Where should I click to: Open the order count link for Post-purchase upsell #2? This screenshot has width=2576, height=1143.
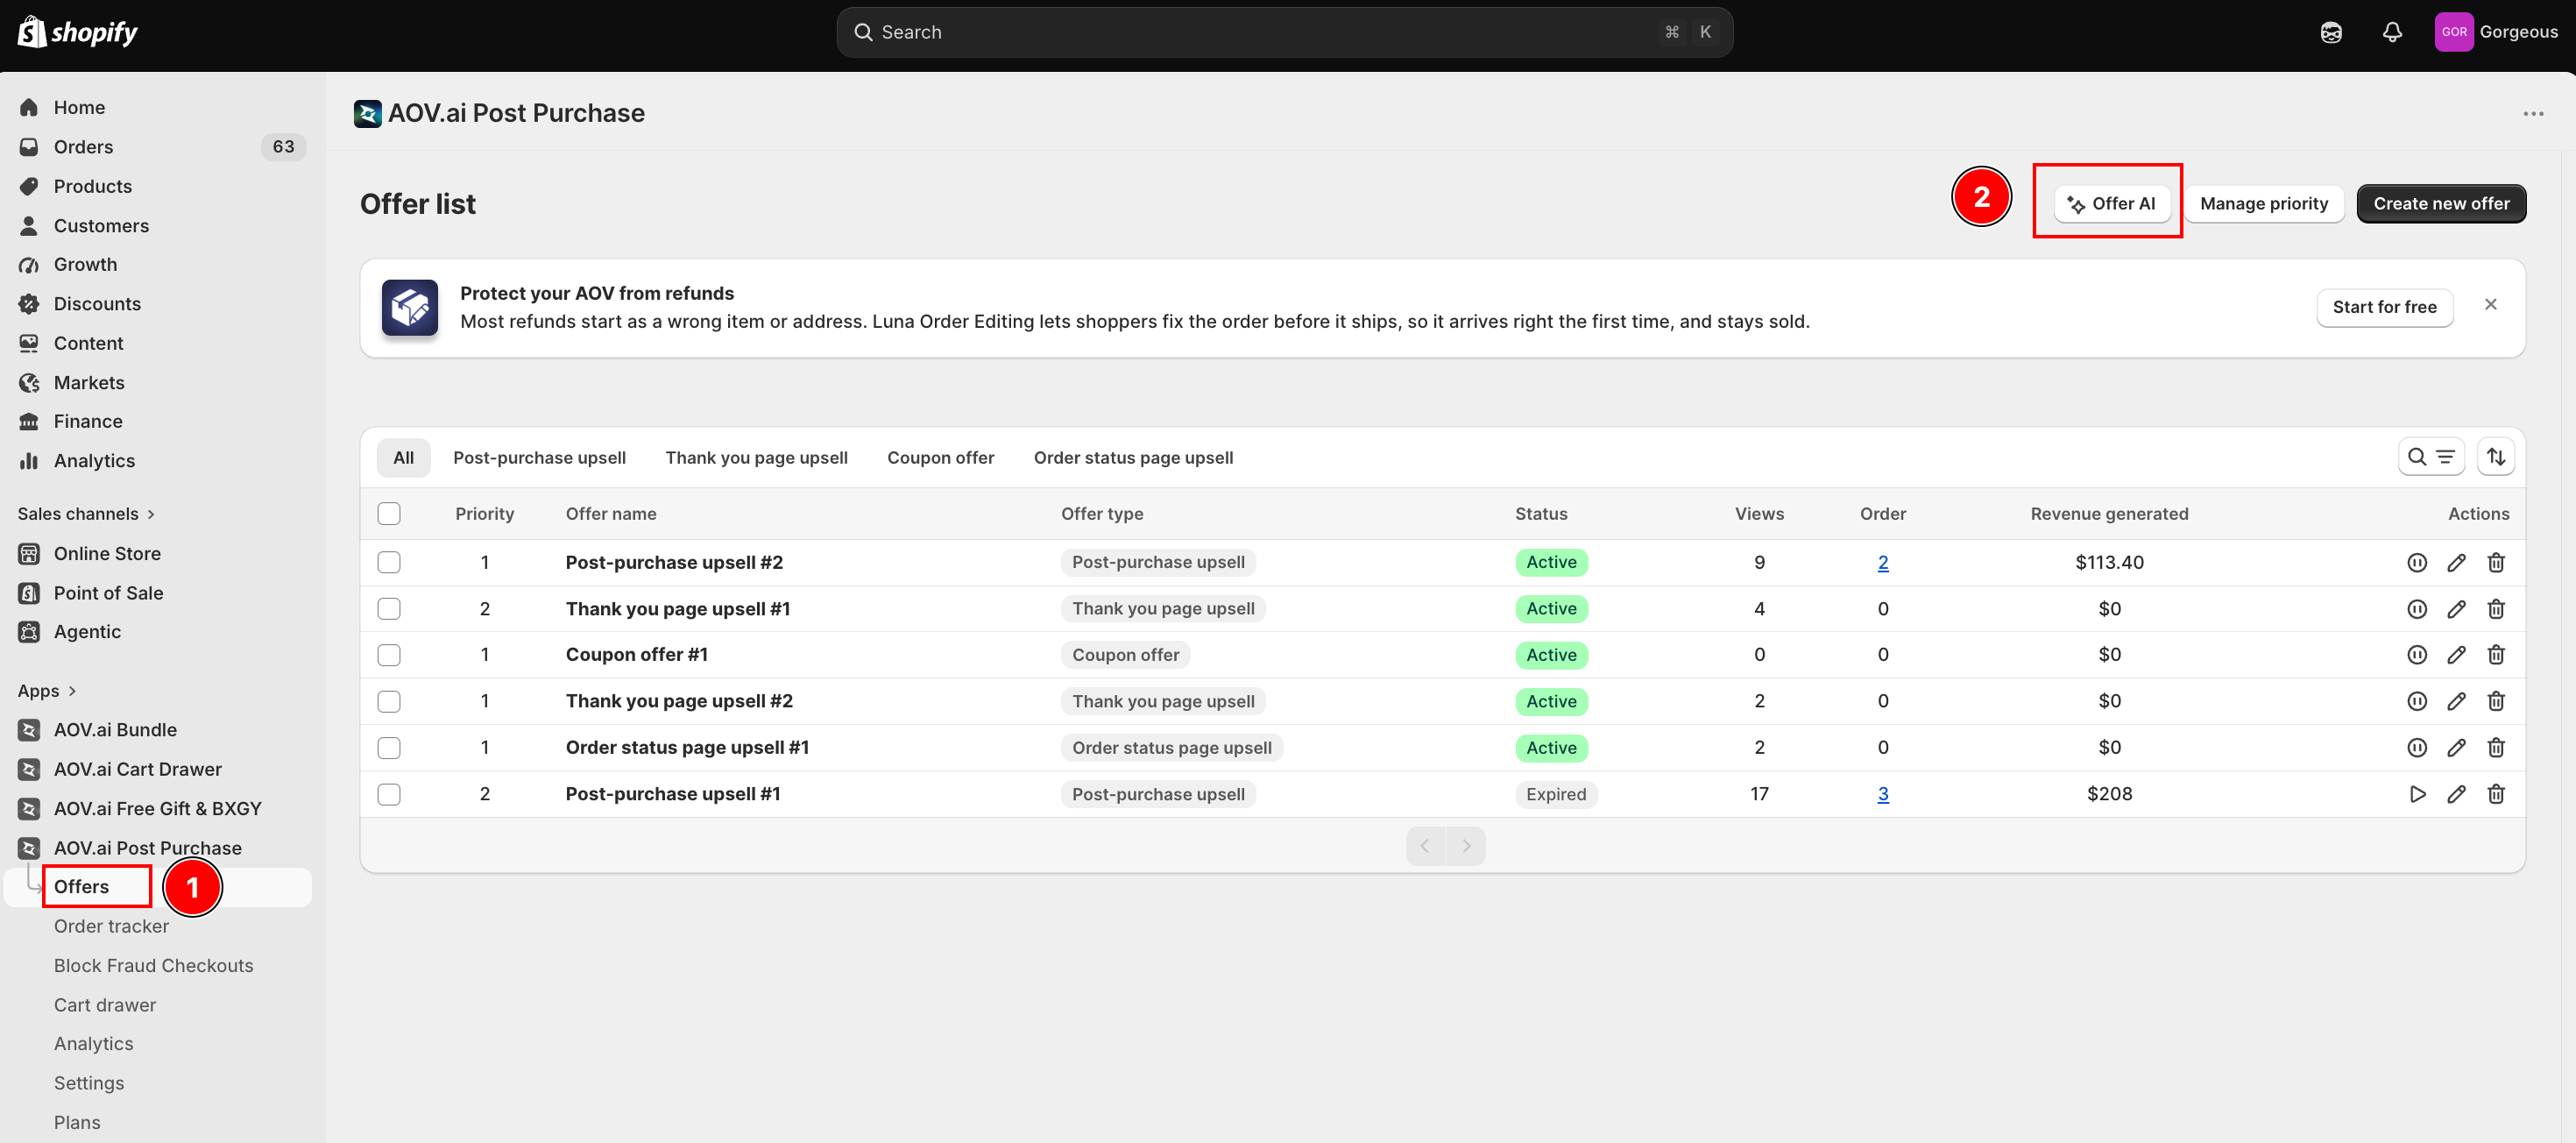1883,563
